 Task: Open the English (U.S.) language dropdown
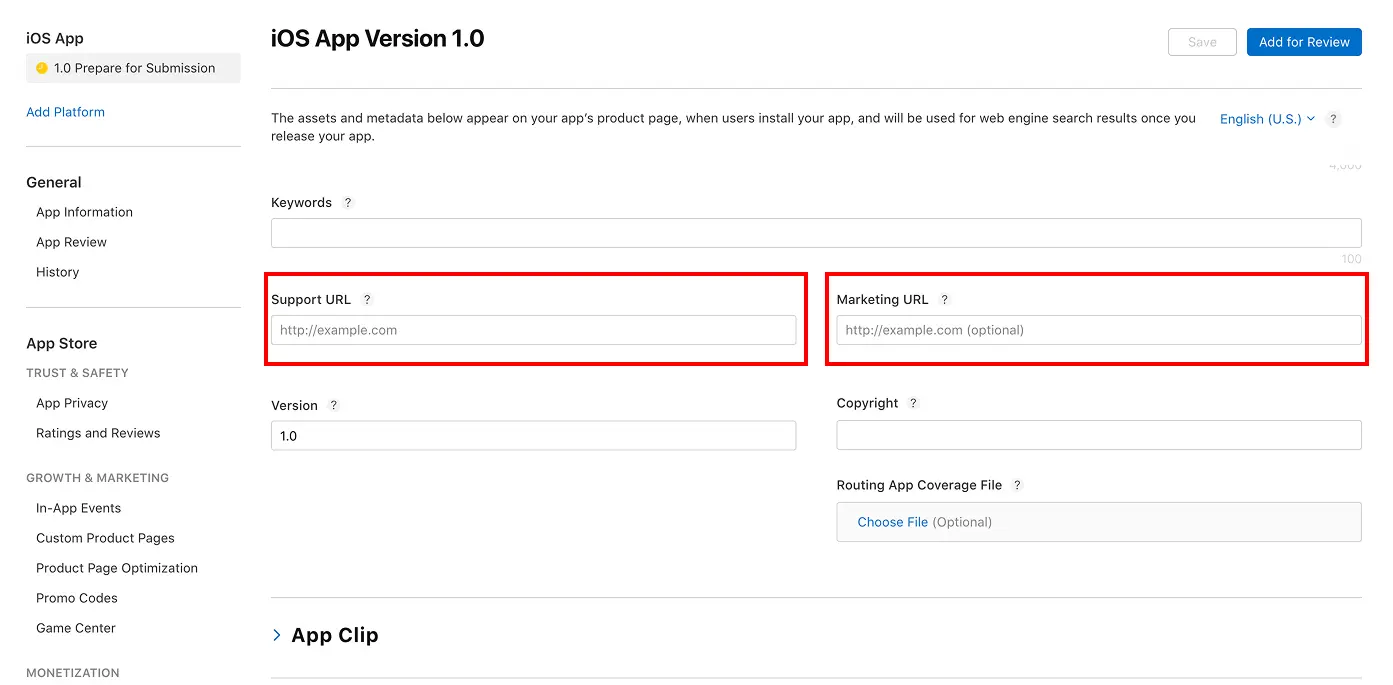click(1267, 119)
